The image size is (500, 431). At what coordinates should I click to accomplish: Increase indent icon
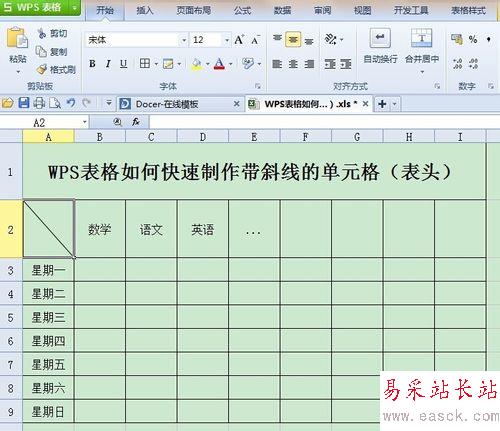[x=346, y=64]
